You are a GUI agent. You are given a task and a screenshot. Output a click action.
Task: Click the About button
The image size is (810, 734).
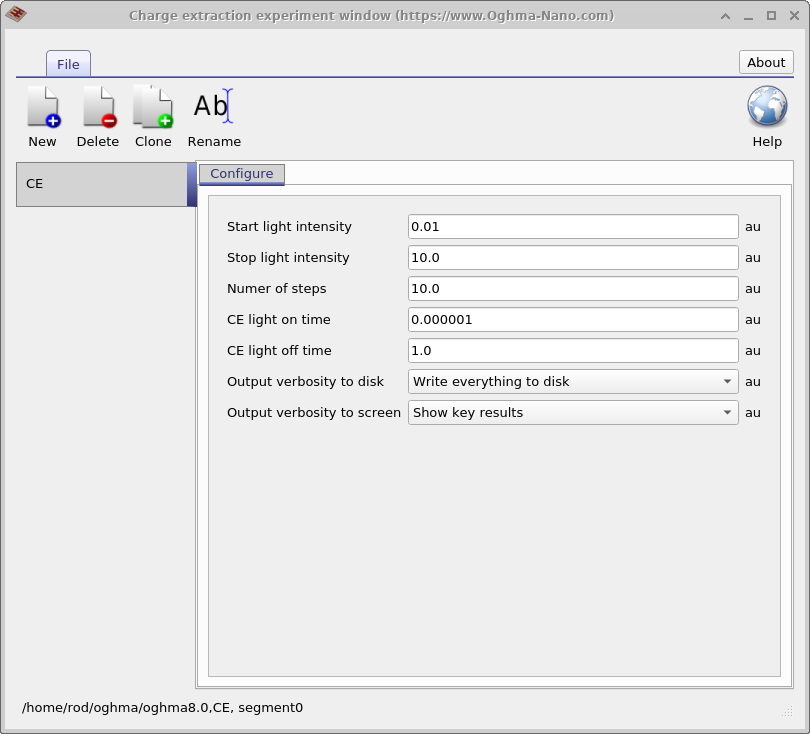[765, 61]
